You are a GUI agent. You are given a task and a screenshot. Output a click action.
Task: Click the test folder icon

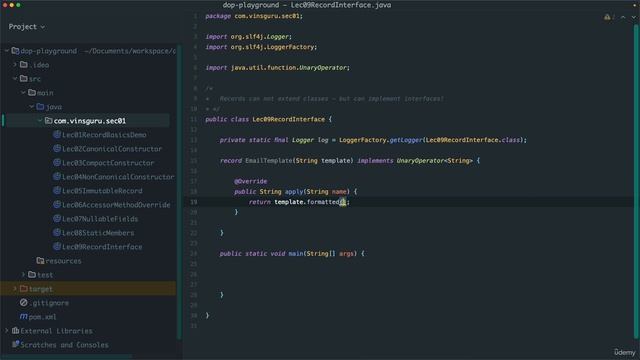coord(32,275)
